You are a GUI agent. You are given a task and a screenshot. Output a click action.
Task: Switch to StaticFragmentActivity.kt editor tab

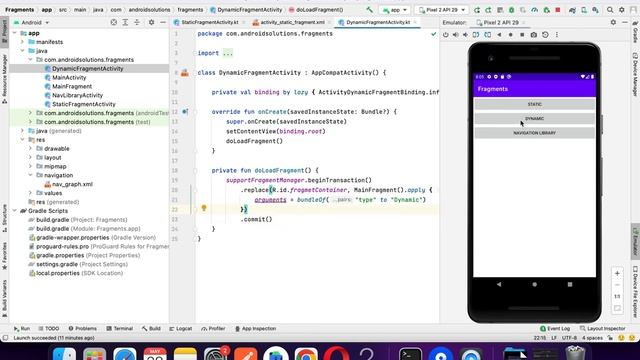coord(209,22)
